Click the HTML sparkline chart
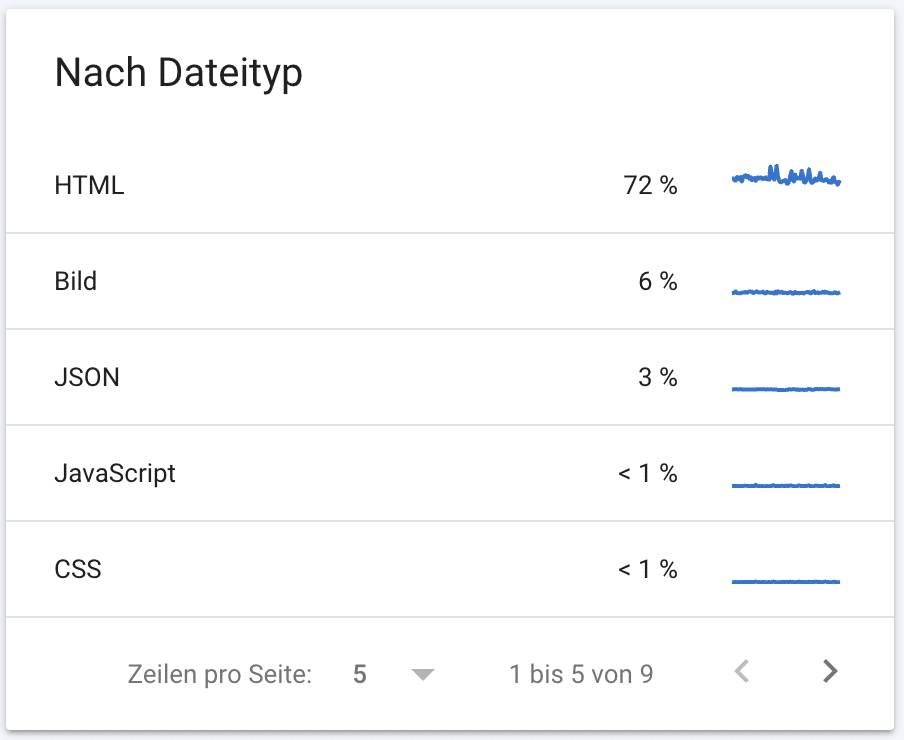 tap(786, 177)
